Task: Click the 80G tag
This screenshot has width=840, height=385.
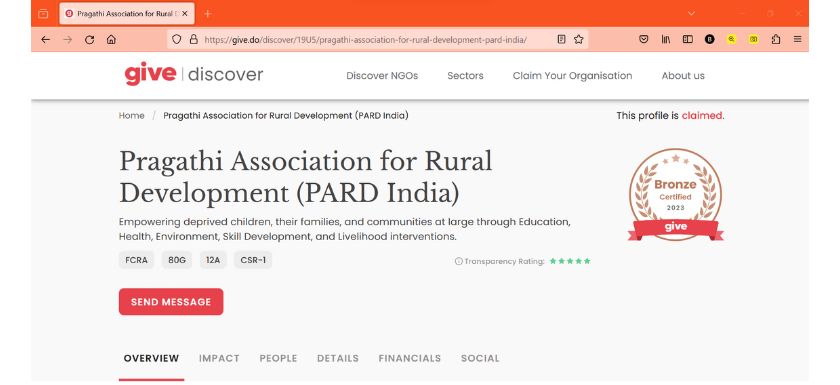Action: [x=177, y=260]
